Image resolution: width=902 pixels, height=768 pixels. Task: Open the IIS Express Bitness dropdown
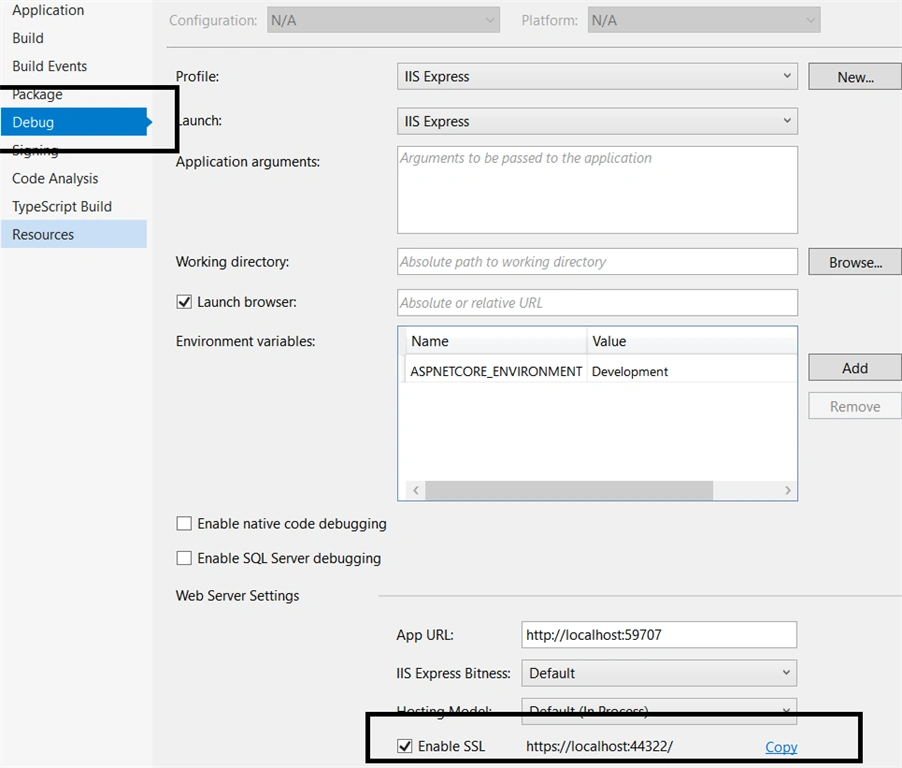[x=659, y=673]
